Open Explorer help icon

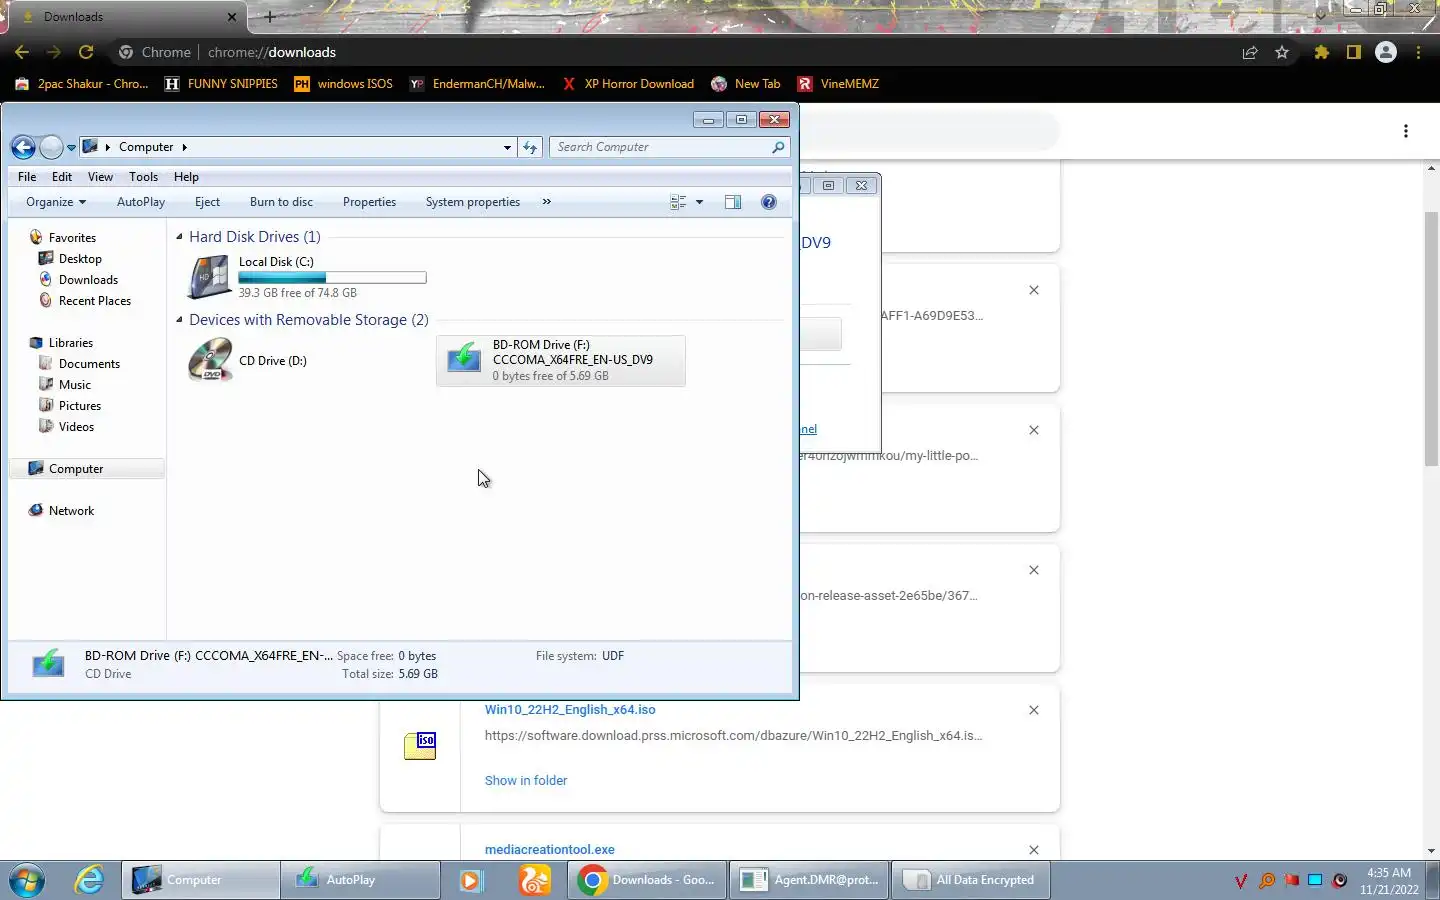point(769,202)
